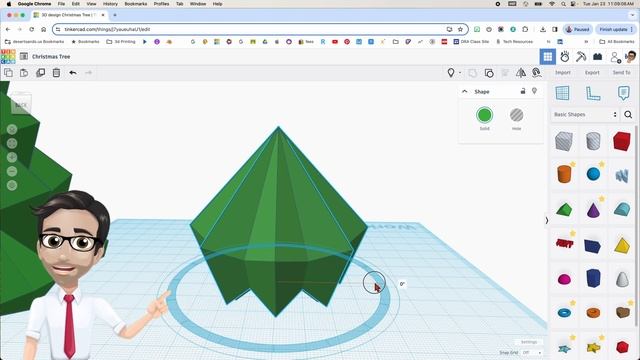Click the Mirror tool icon
Image resolution: width=640 pixels, height=360 pixels.
point(521,73)
